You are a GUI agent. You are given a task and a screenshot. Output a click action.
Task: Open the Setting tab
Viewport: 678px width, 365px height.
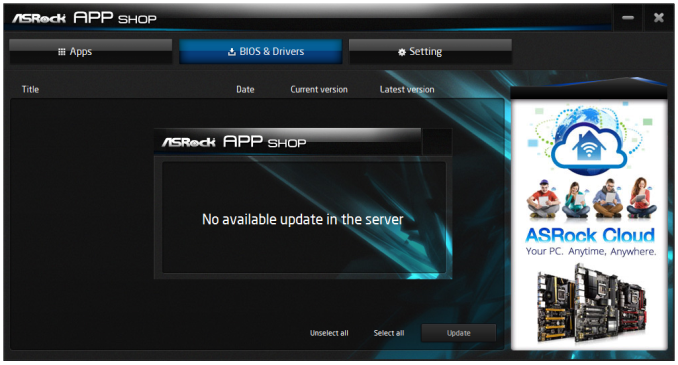430,51
